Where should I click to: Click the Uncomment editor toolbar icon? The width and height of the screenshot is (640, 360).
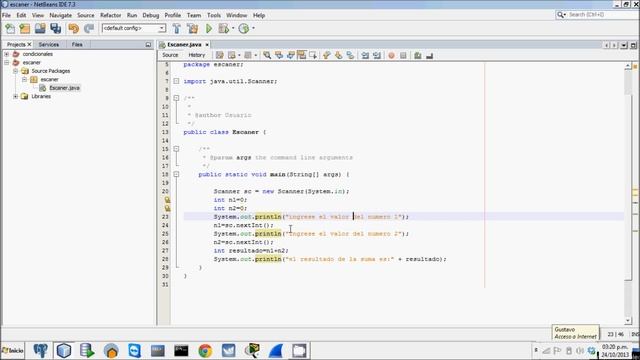coord(429,55)
